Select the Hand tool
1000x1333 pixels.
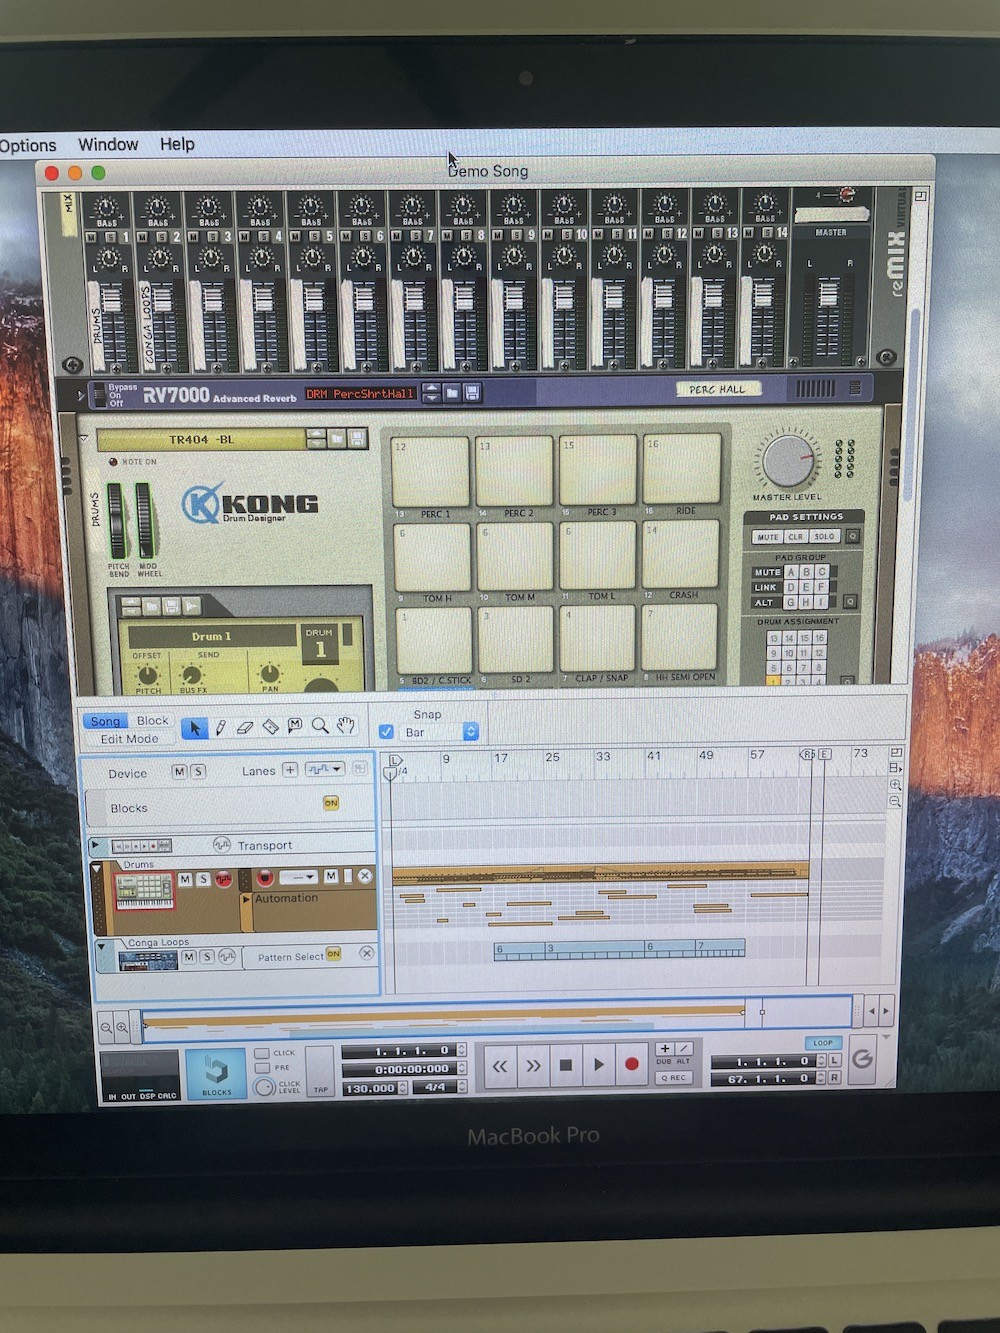coord(346,725)
